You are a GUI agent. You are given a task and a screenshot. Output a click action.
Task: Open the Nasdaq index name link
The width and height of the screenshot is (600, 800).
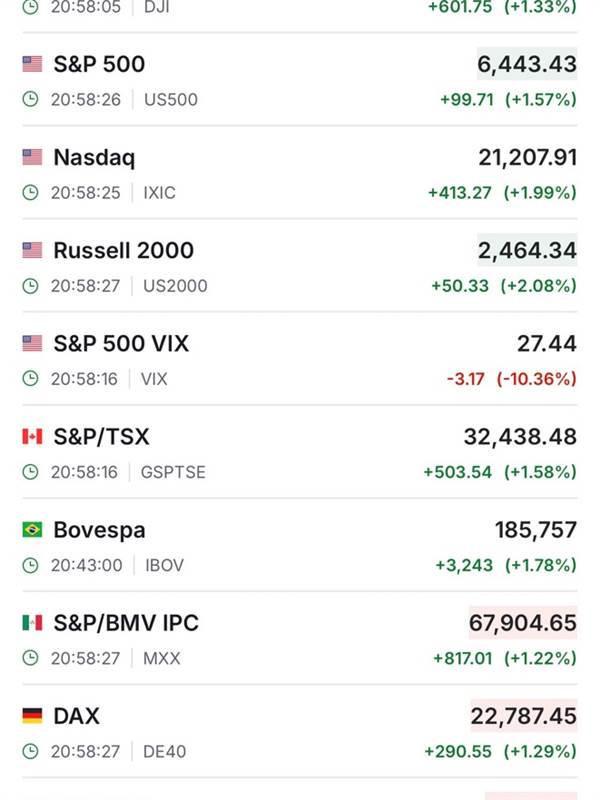[94, 157]
